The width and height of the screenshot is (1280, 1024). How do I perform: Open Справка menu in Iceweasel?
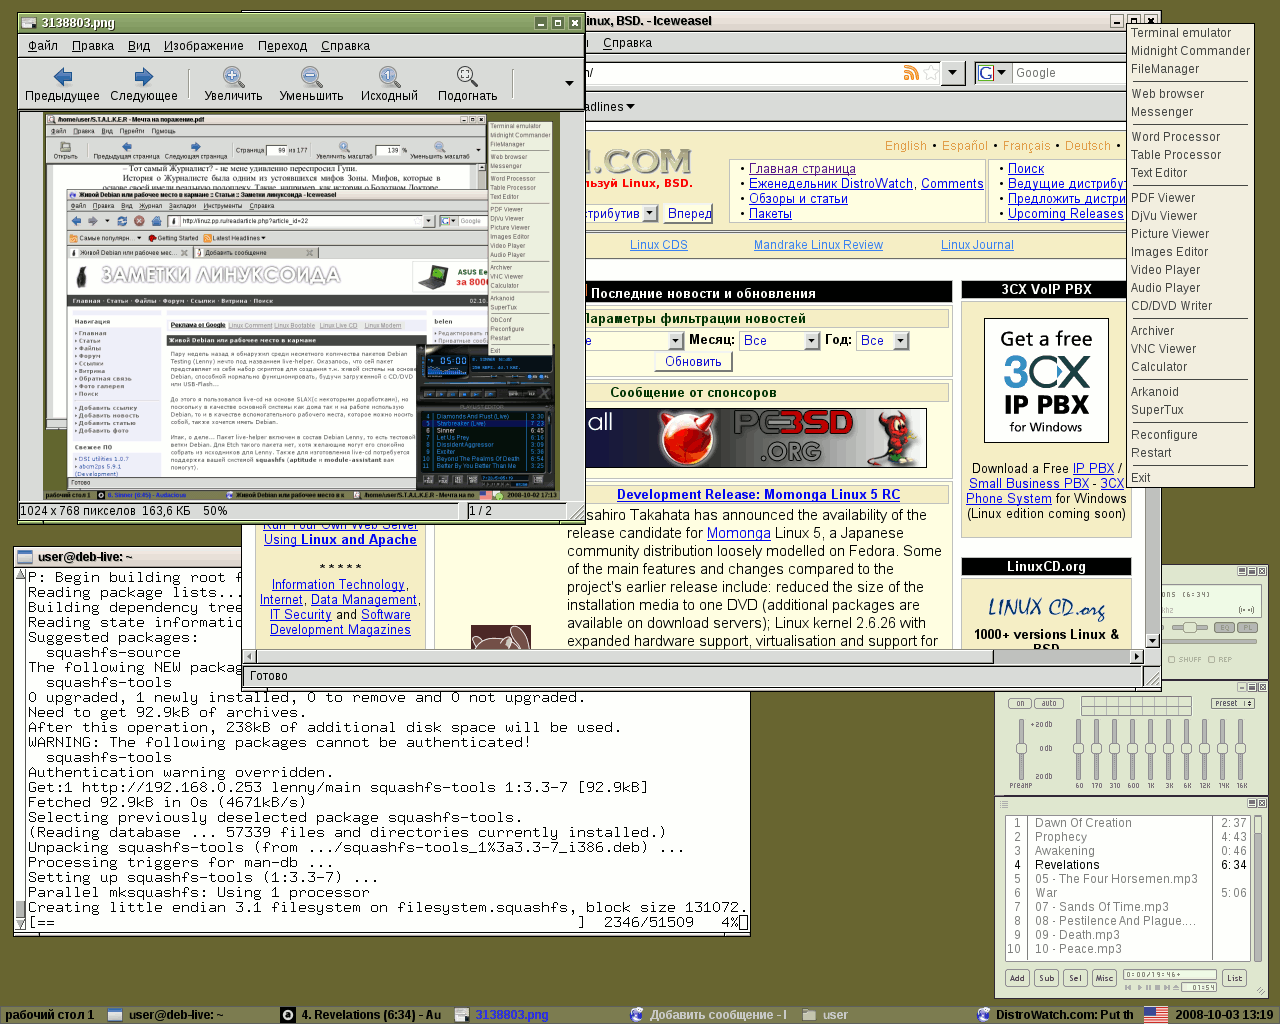click(x=627, y=43)
